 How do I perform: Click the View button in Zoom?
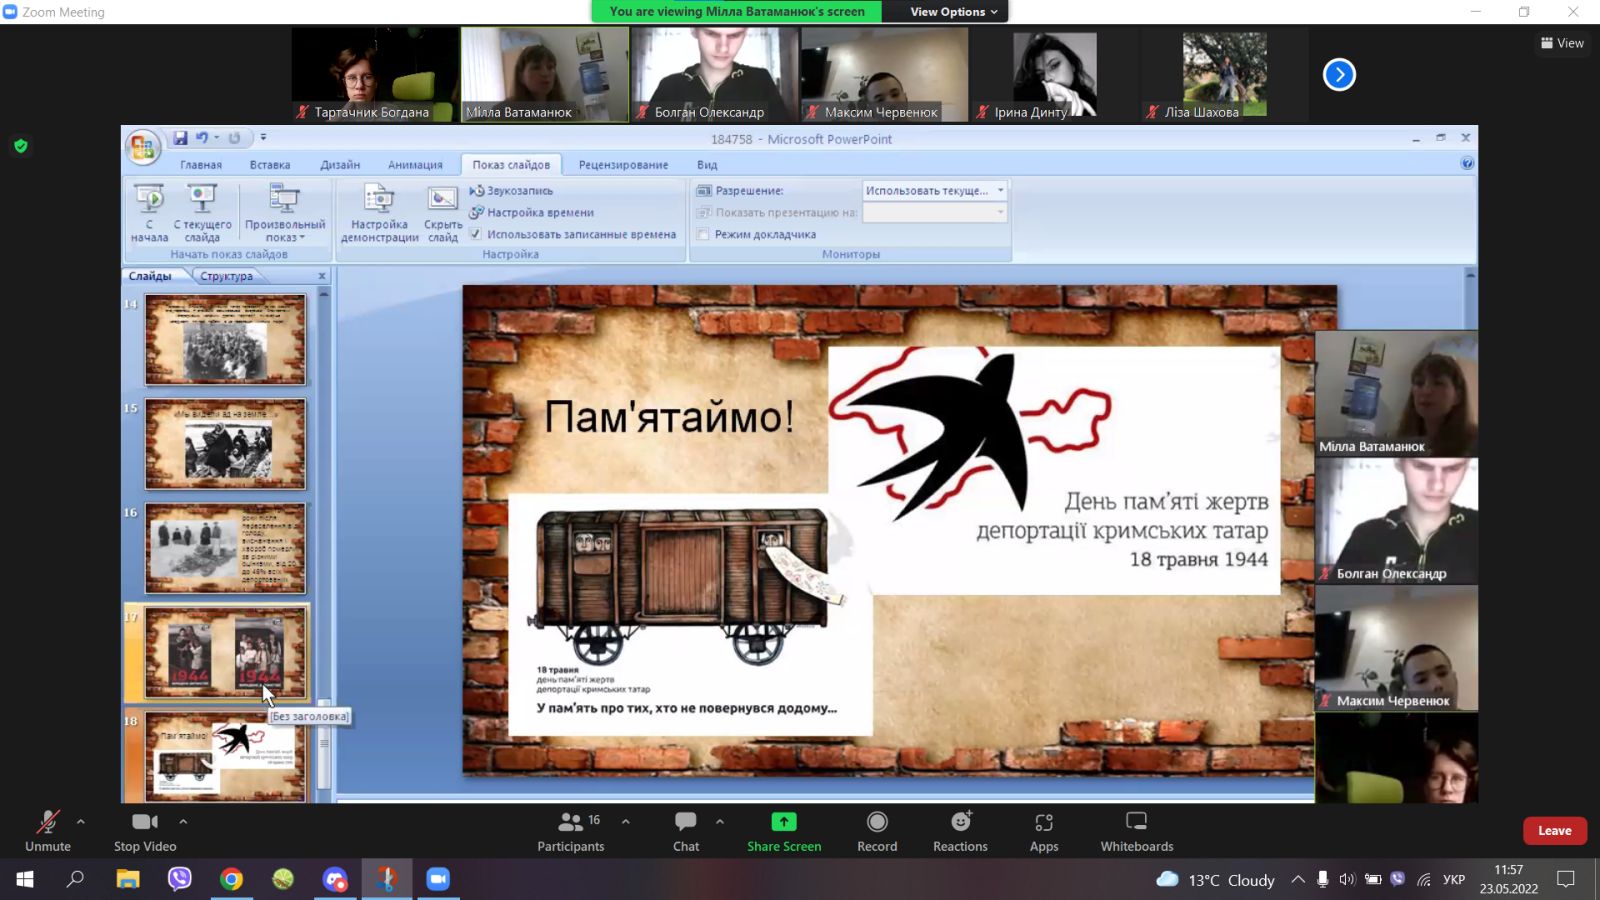coord(1562,43)
